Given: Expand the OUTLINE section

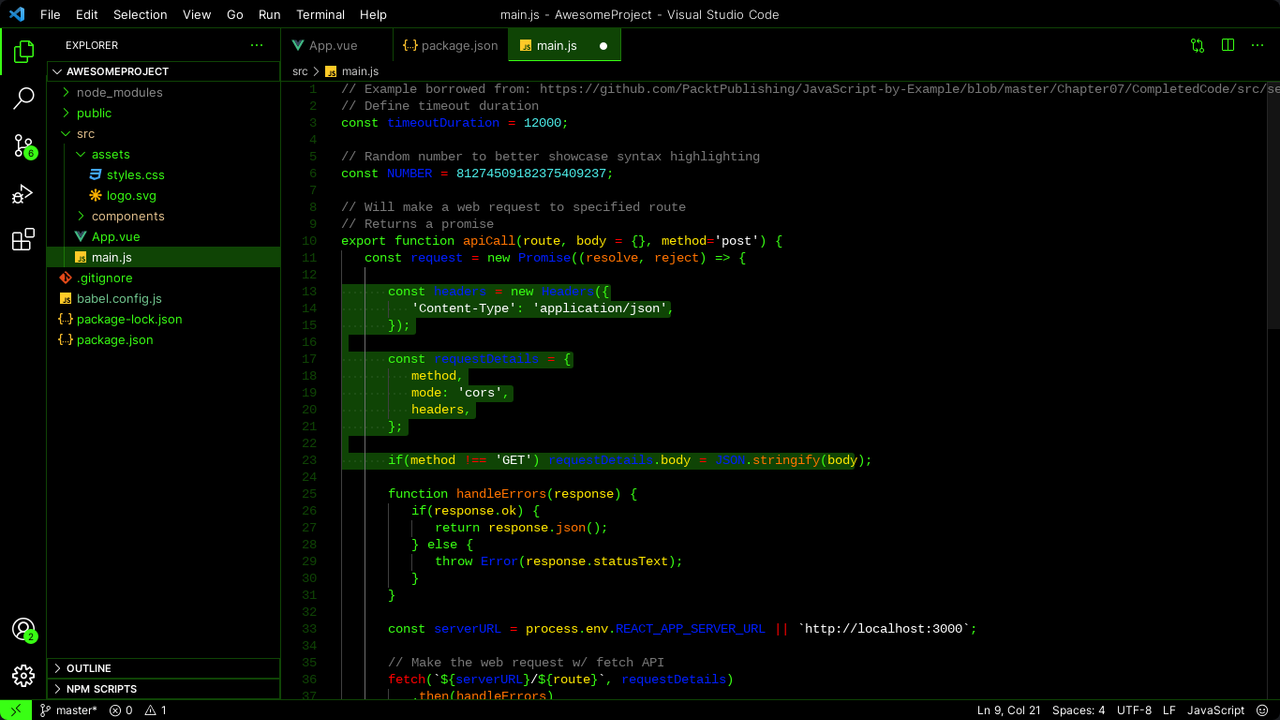Looking at the screenshot, I should point(164,668).
